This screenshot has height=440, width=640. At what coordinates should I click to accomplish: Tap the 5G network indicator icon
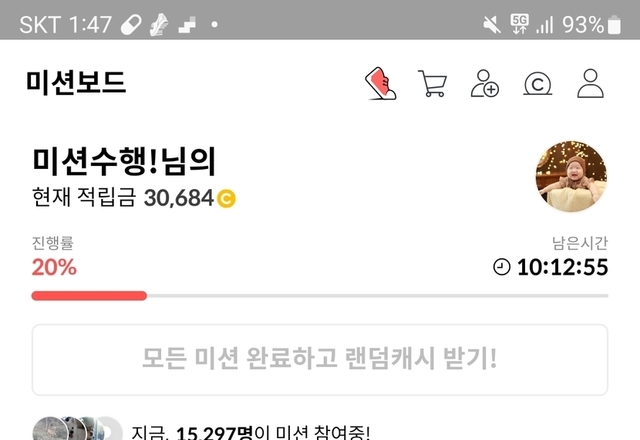click(519, 24)
